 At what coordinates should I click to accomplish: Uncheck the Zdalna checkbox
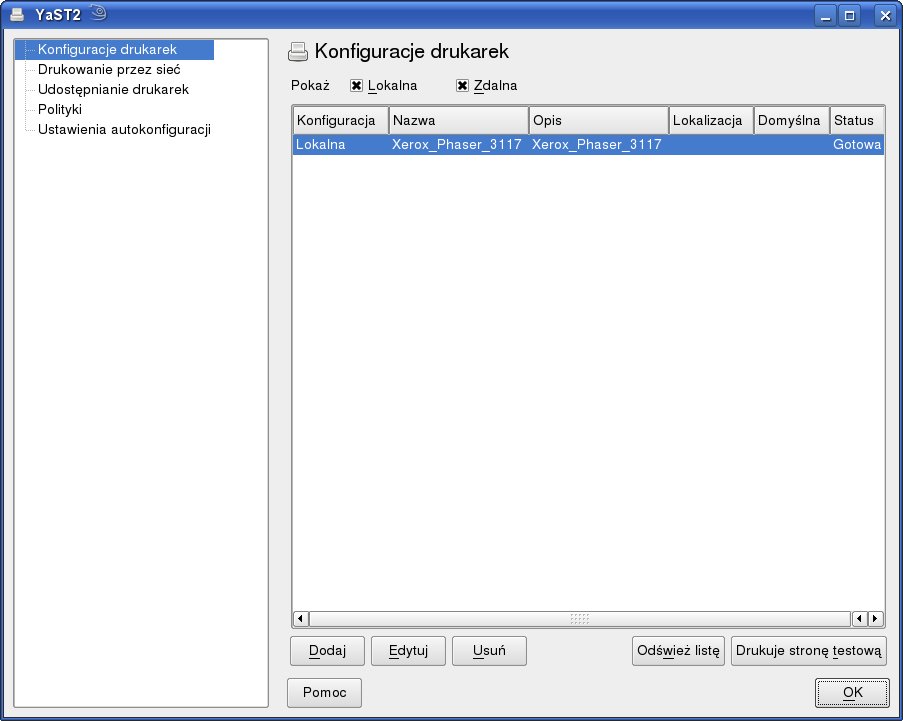pyautogui.click(x=462, y=86)
